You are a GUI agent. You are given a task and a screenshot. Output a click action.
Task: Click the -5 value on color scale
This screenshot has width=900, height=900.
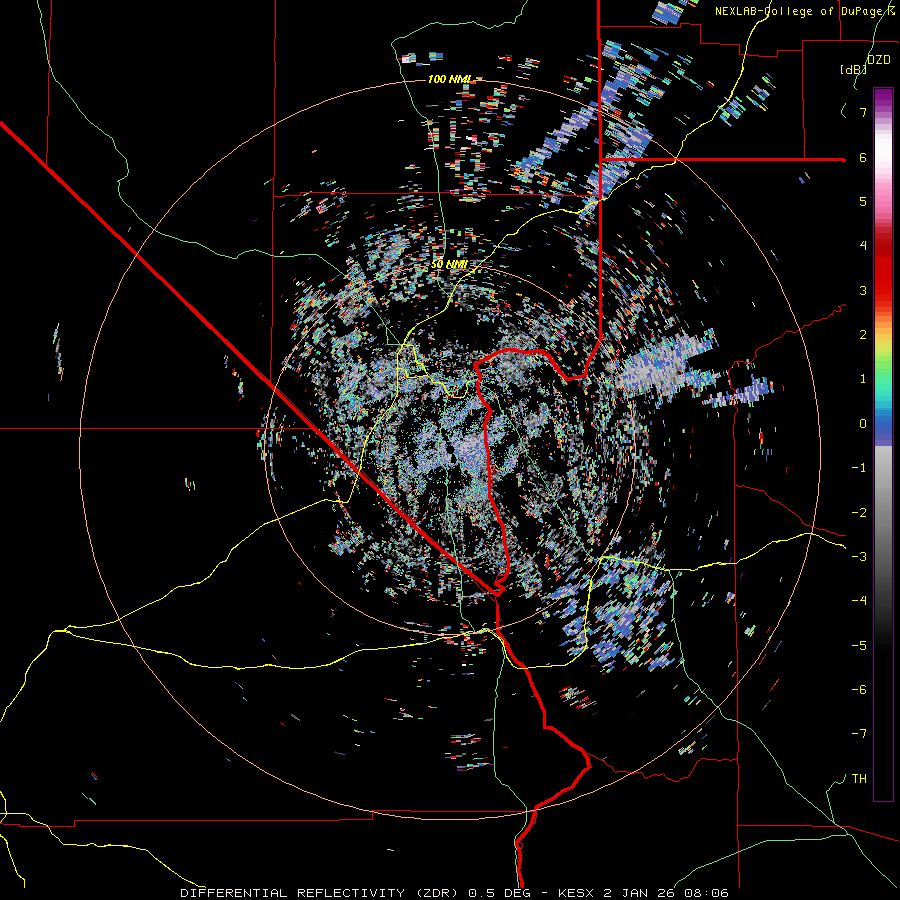click(859, 645)
